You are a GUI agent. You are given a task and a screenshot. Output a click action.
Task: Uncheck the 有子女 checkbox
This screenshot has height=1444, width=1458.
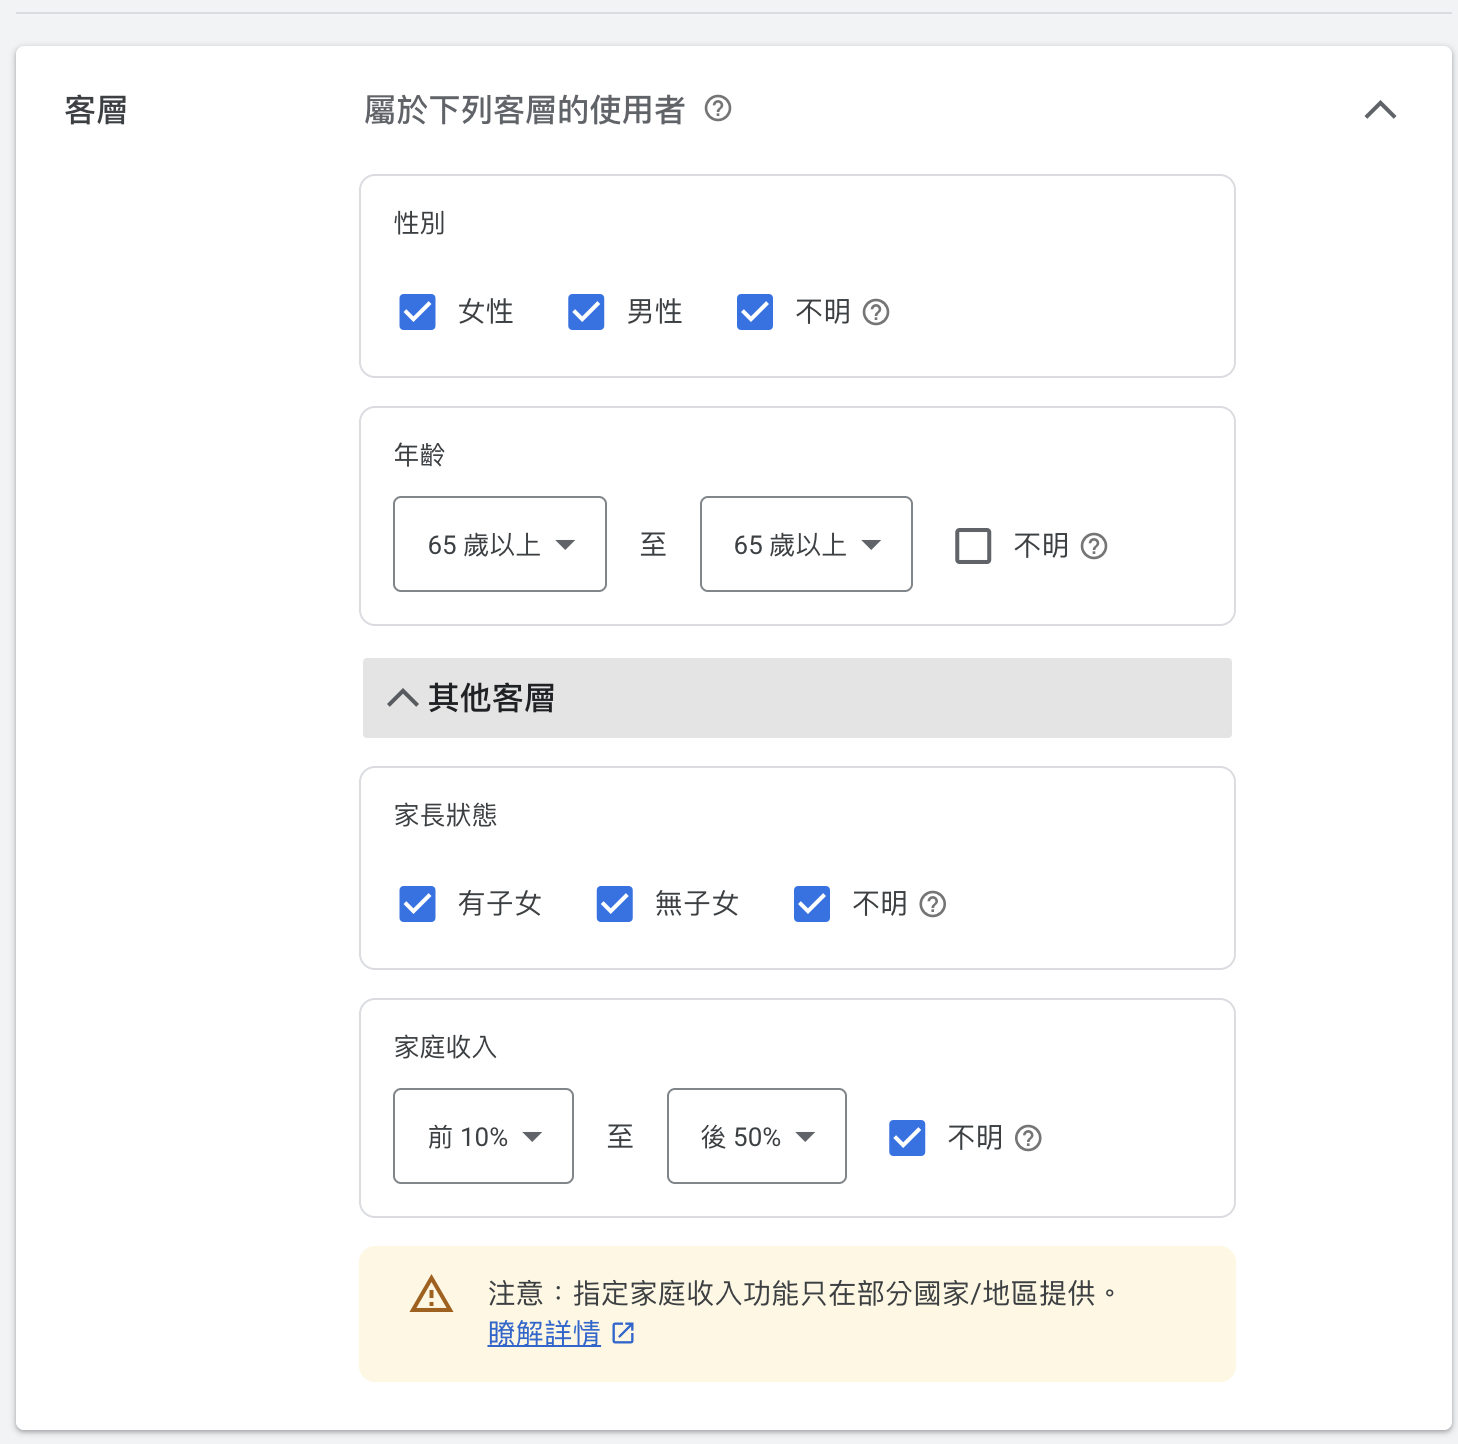tap(418, 904)
